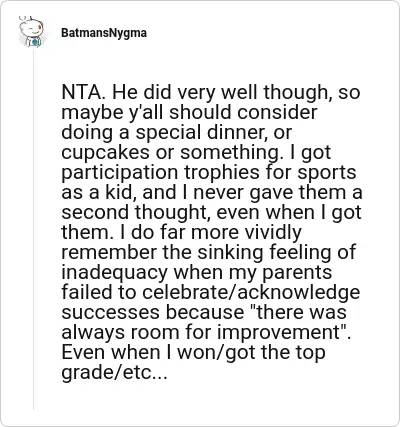Click the word 'inadequacy' in the comment
This screenshot has height=427, width=400.
click(114, 273)
